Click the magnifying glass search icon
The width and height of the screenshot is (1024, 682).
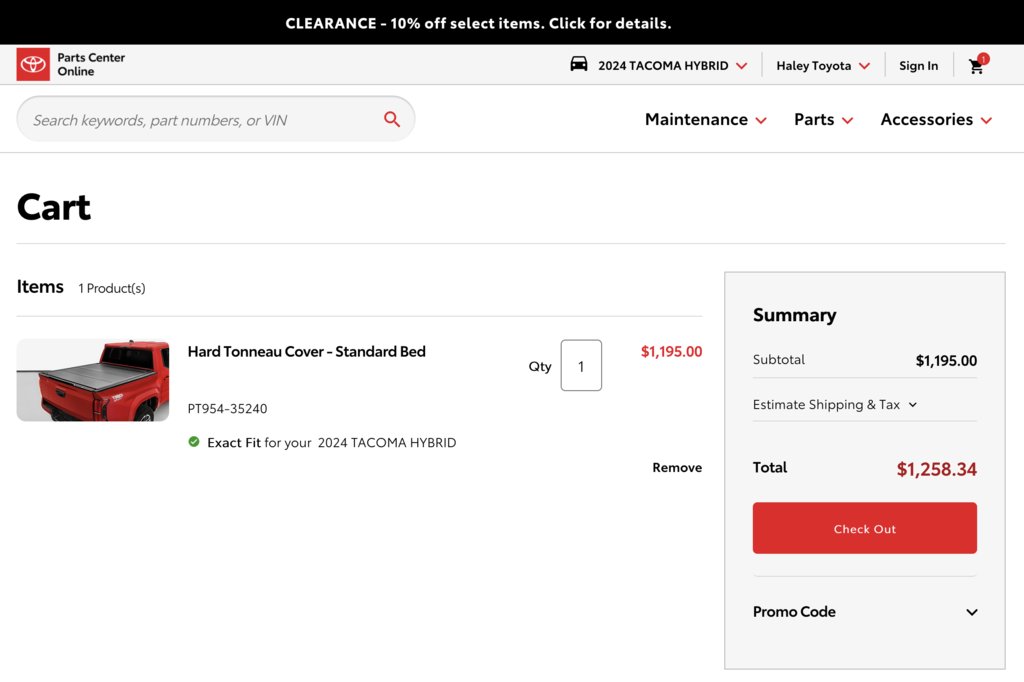392,119
